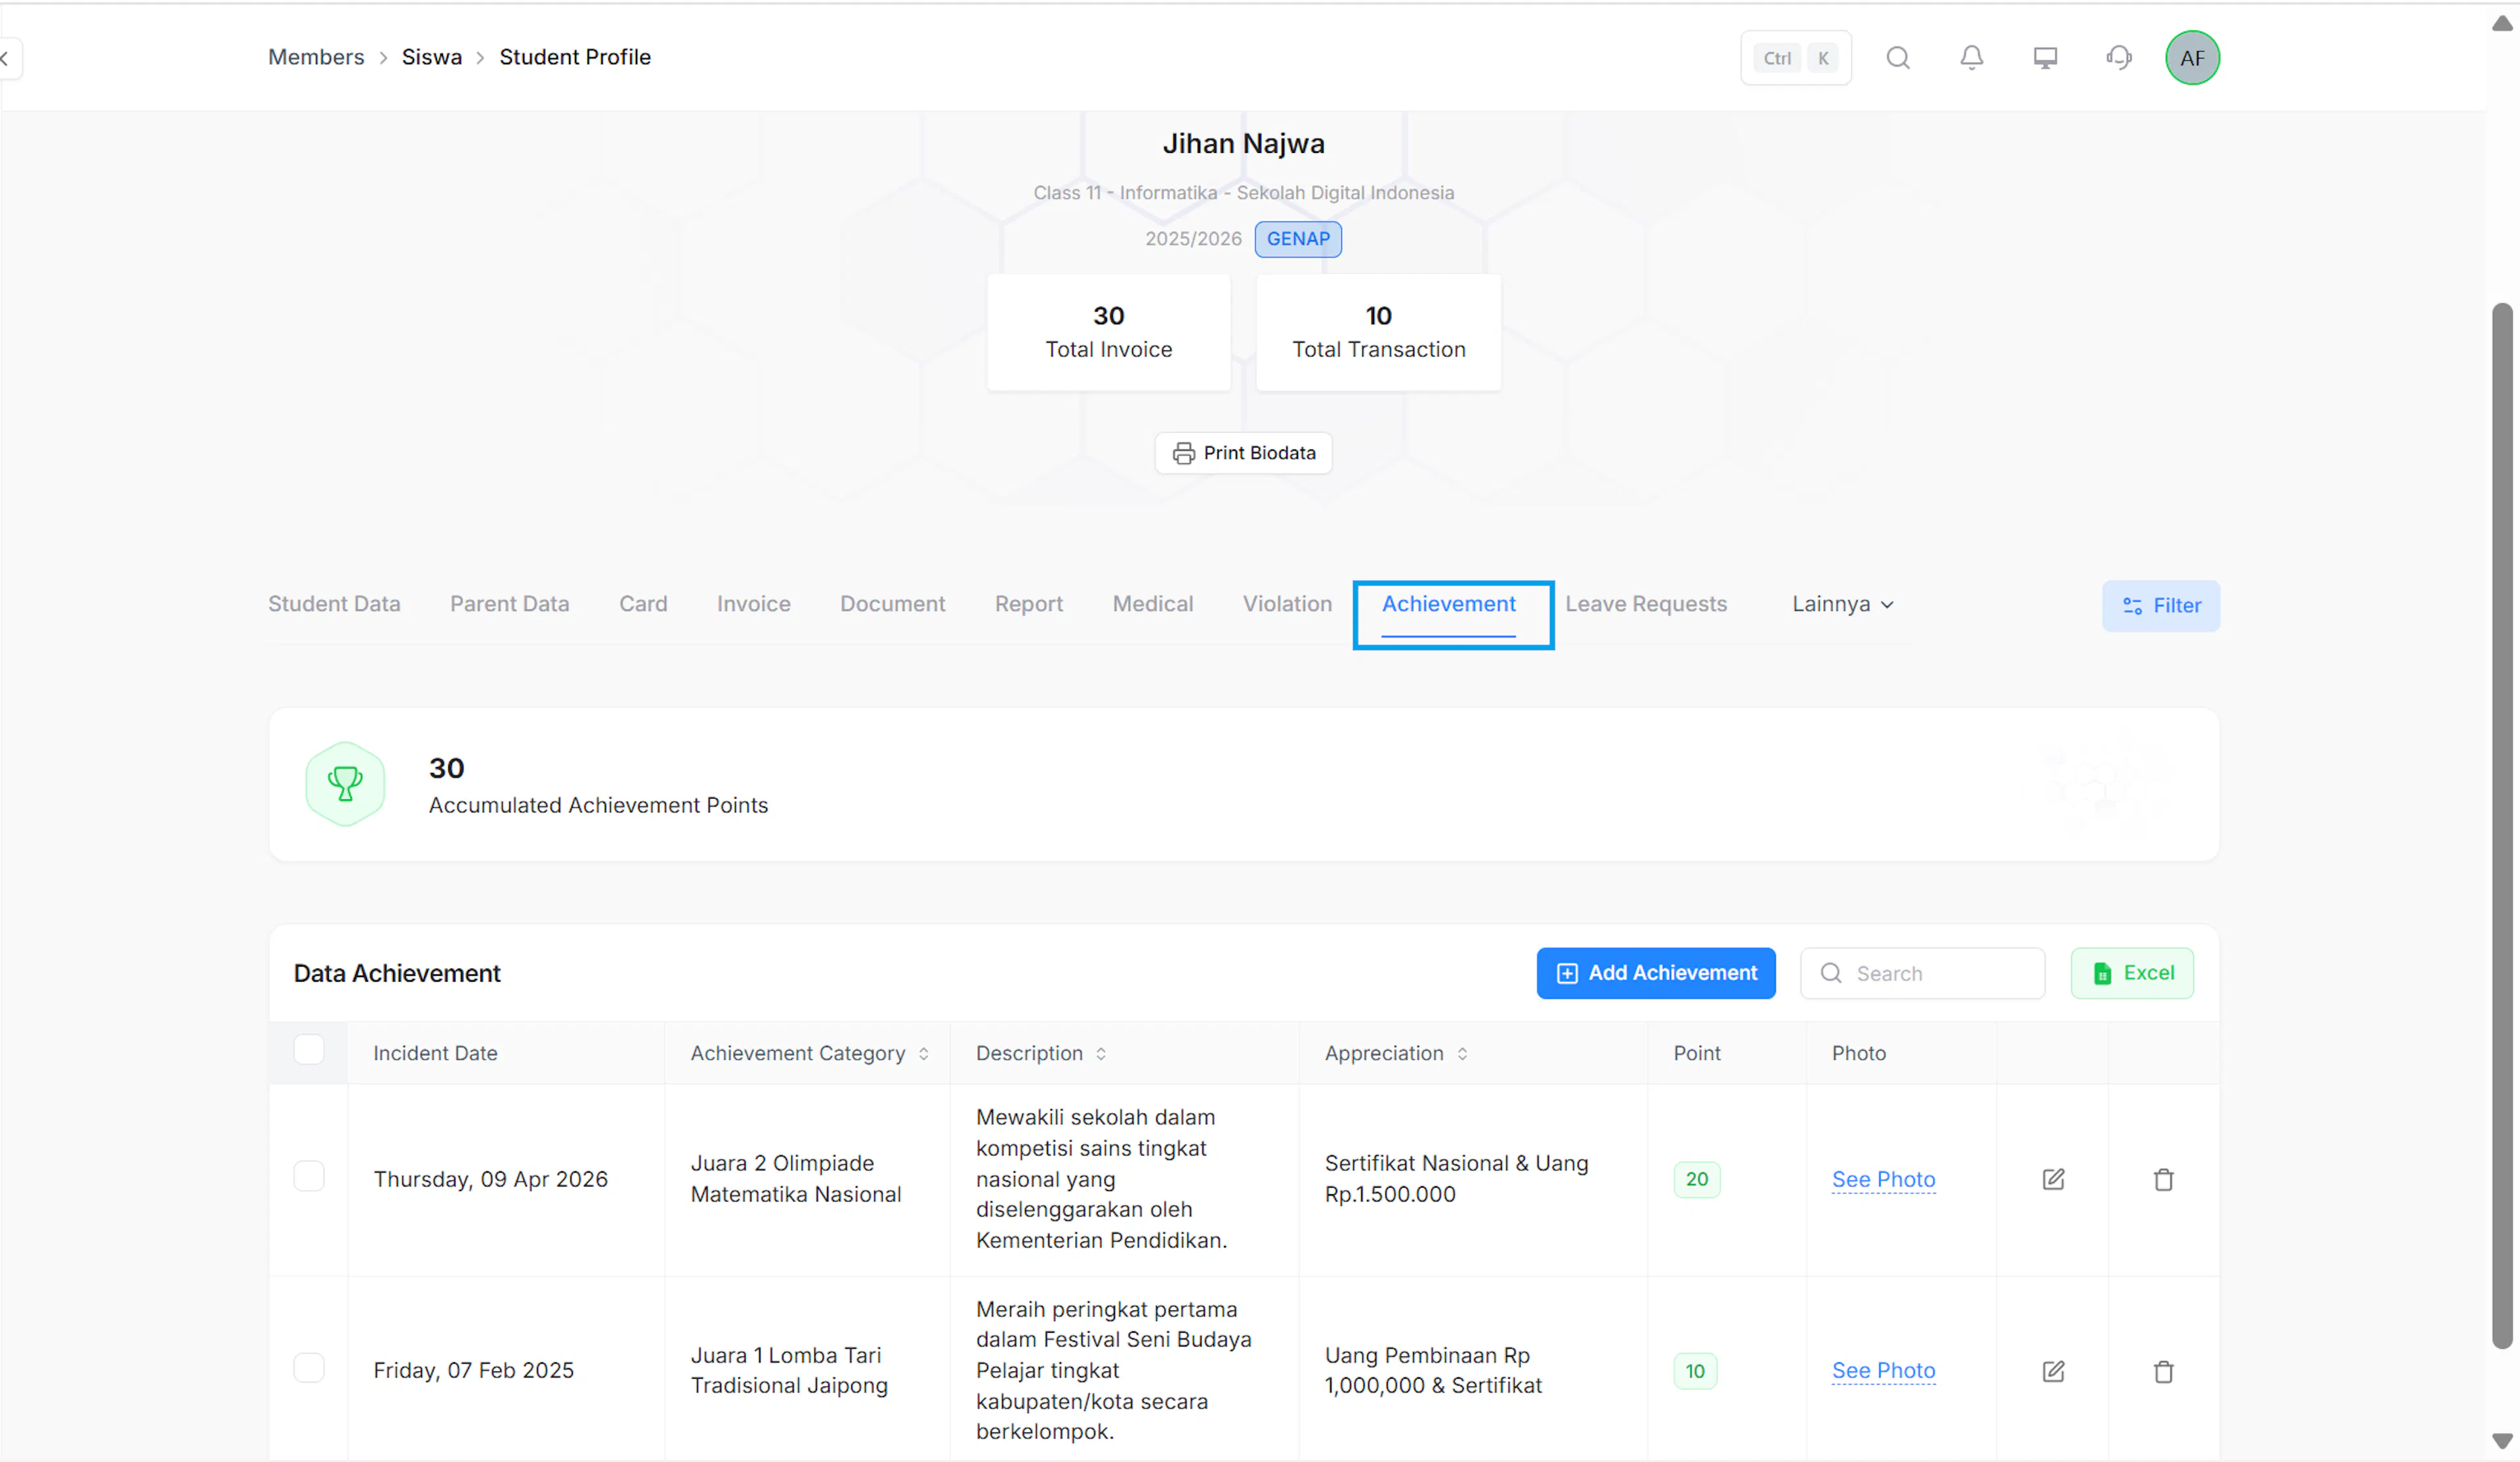Switch to the Parent Data tab

click(x=509, y=604)
